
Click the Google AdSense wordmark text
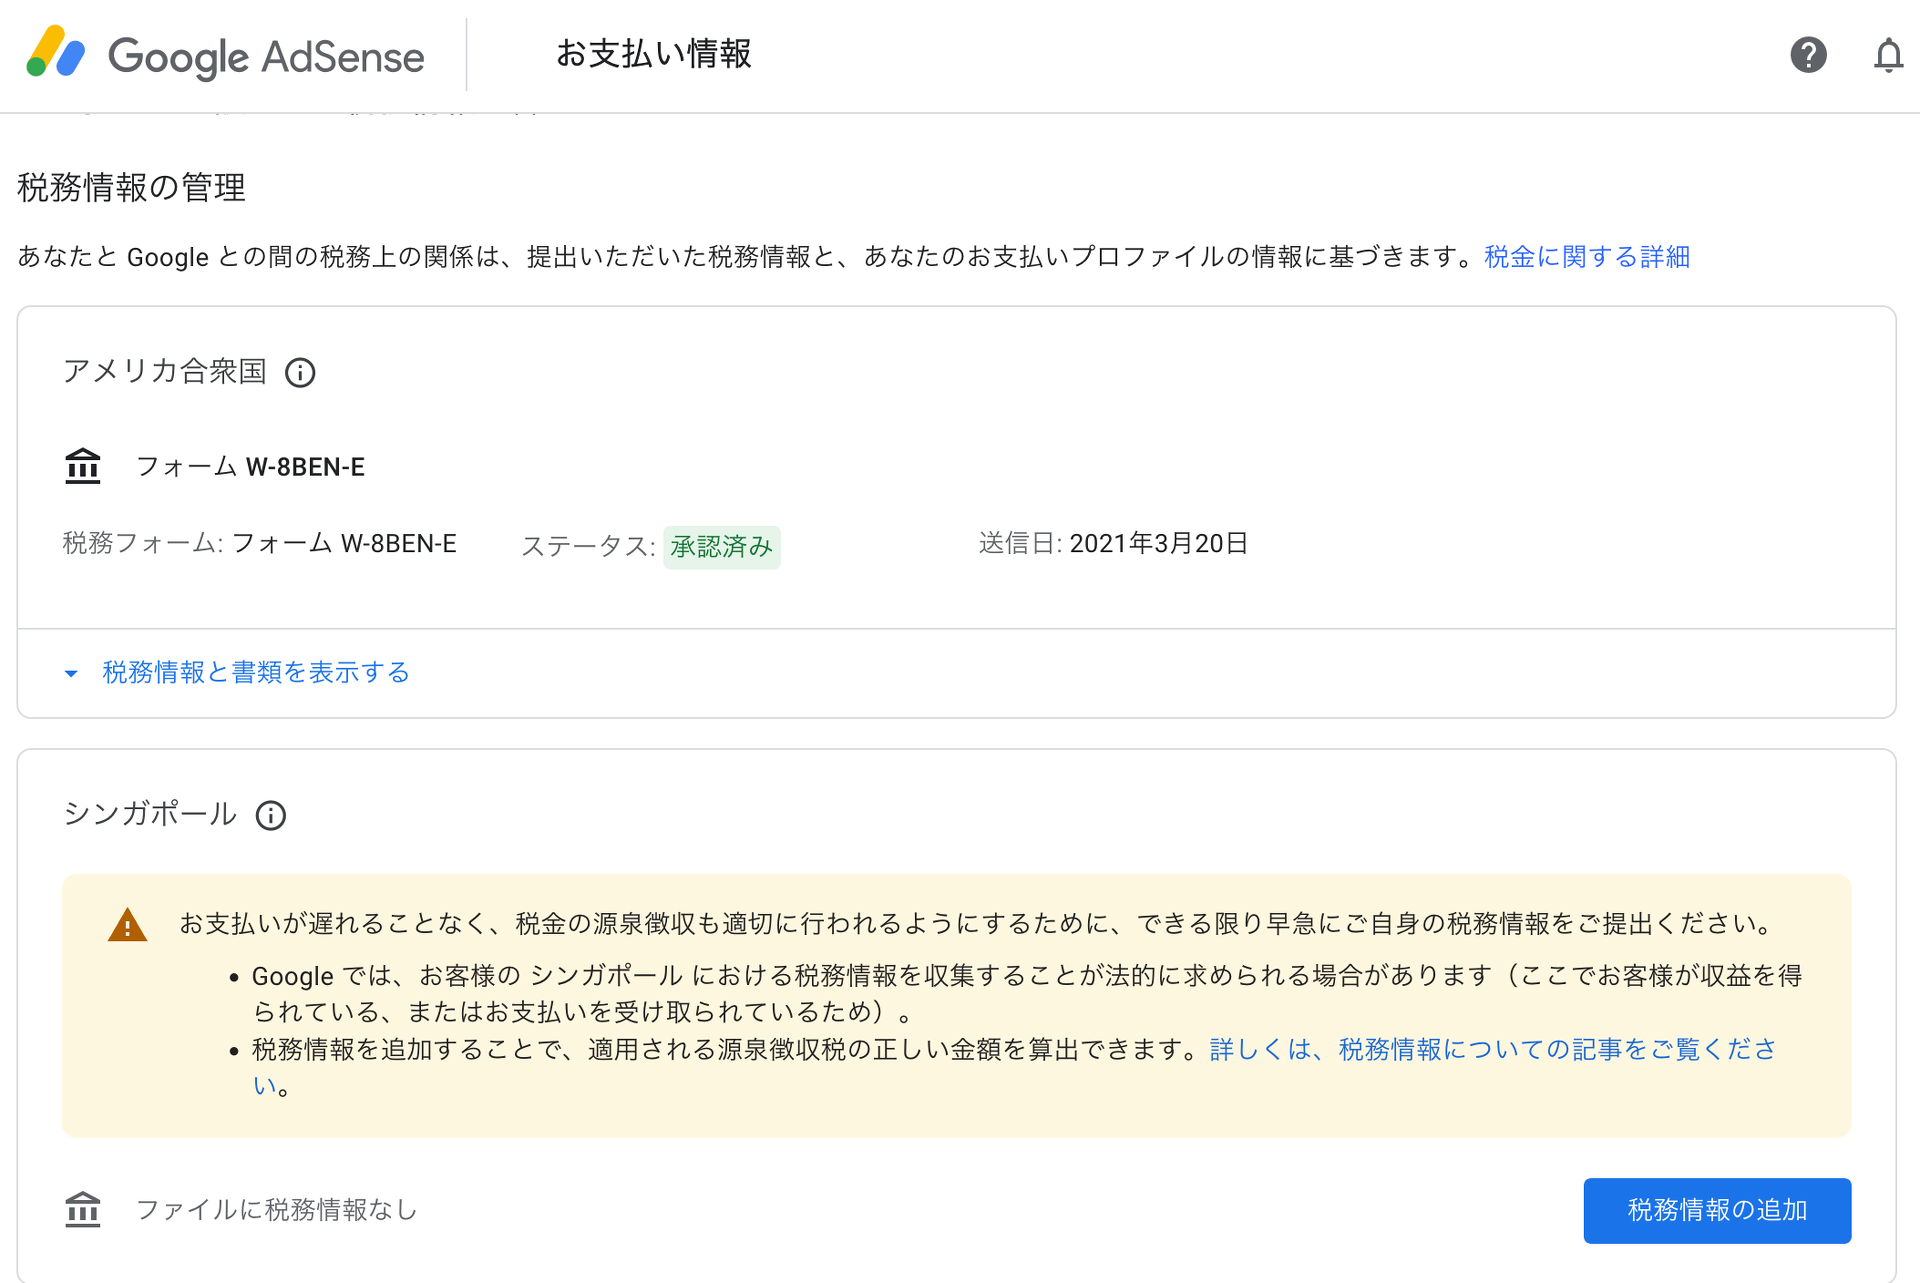pyautogui.click(x=266, y=57)
